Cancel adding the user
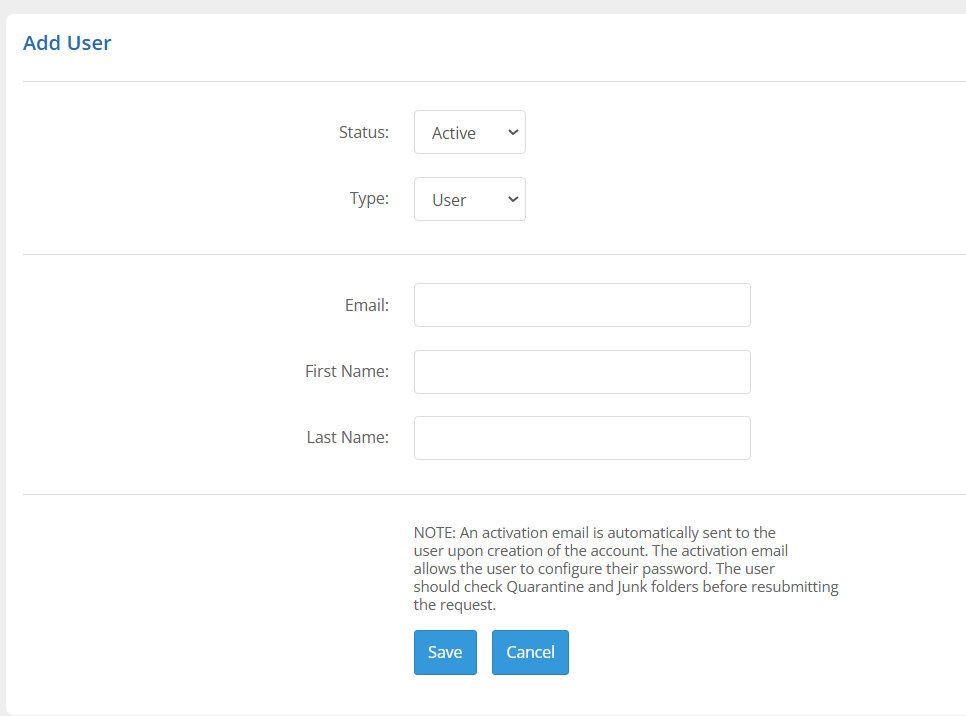966x716 pixels. 530,652
